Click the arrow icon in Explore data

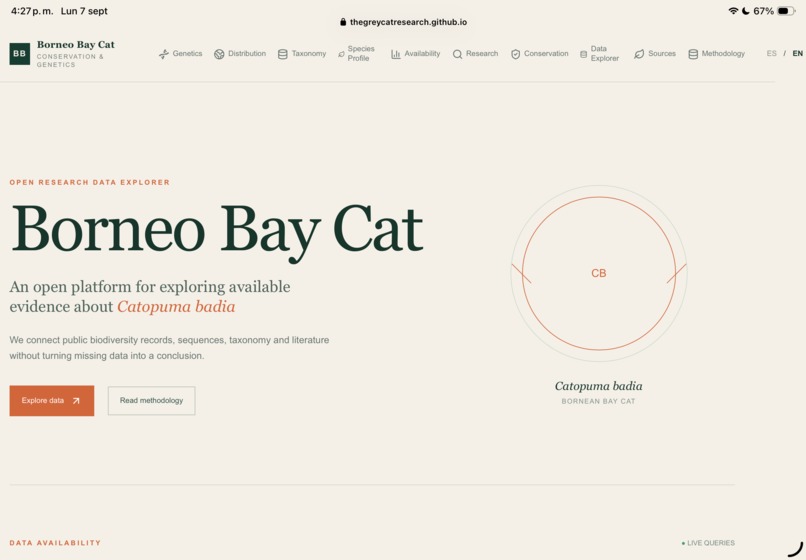point(76,401)
